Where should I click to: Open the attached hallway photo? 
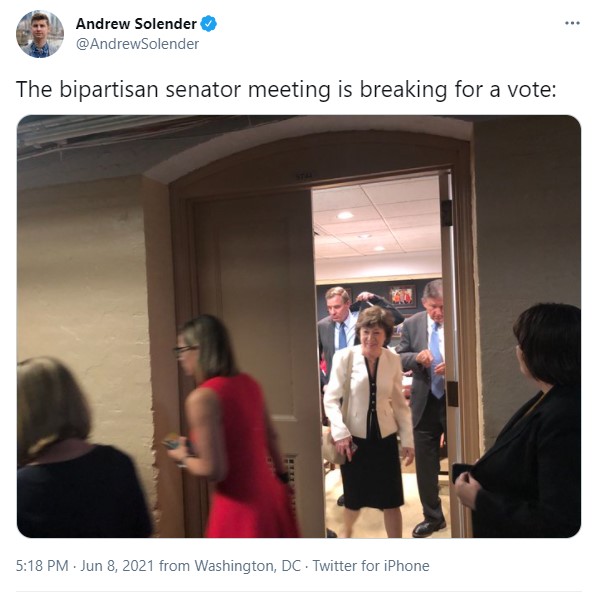click(299, 326)
